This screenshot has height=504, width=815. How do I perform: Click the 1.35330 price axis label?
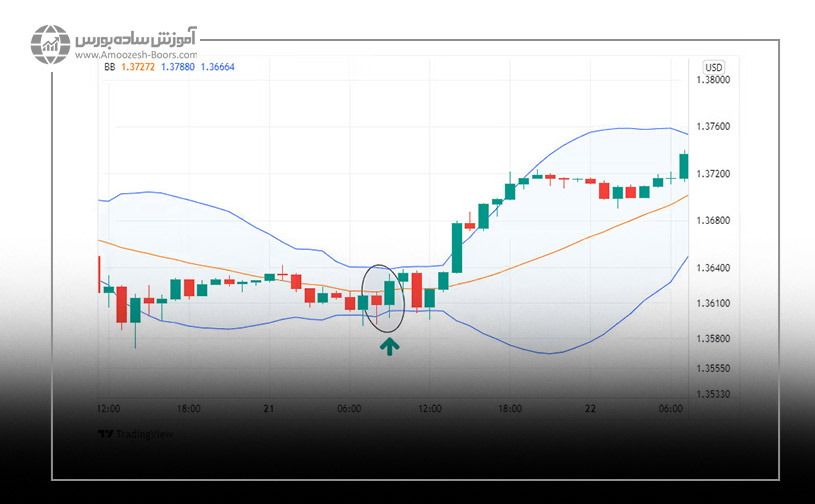click(x=711, y=394)
